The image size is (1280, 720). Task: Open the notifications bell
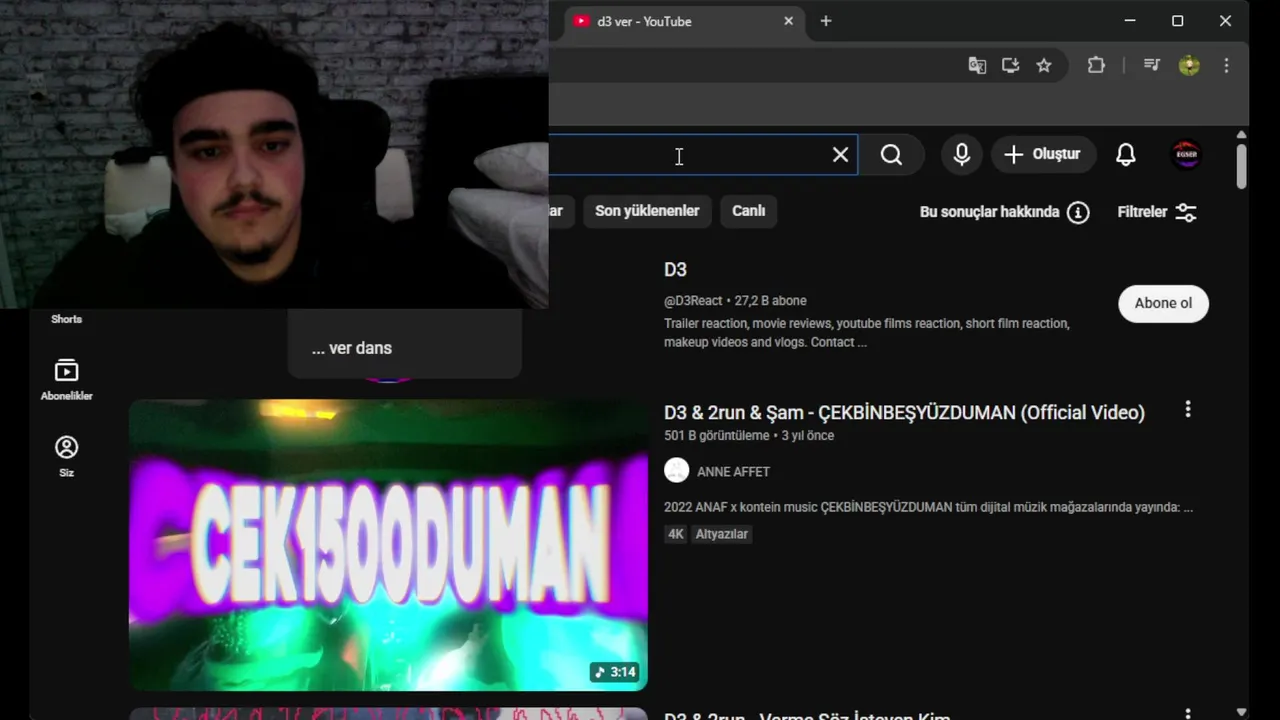pos(1126,154)
